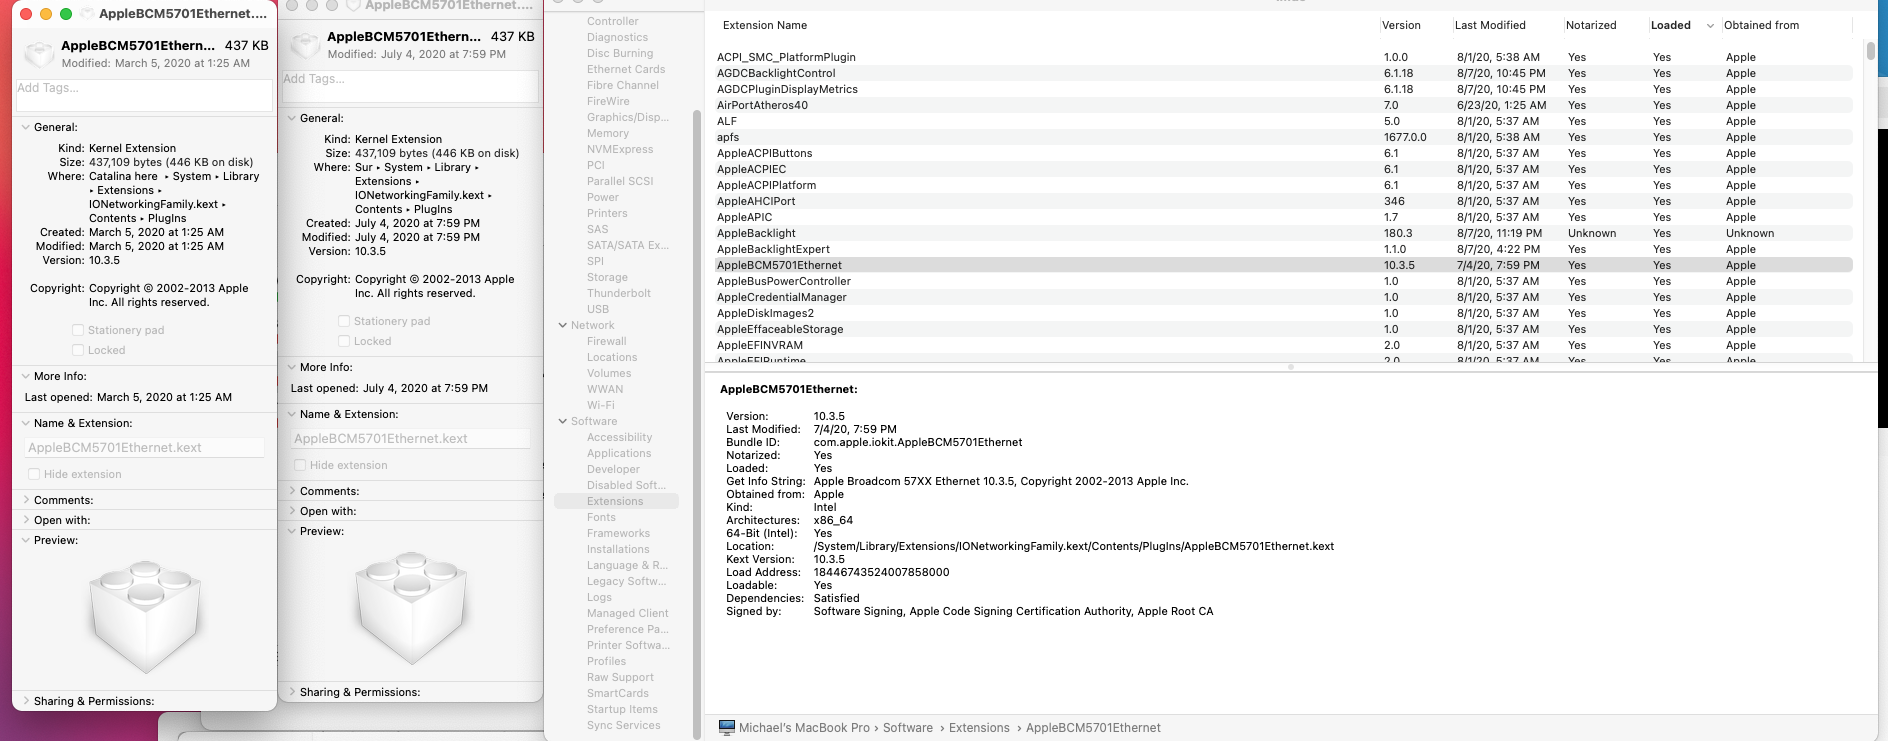Expand Comments section in the March 5 Get Info window
1888x741 pixels.
(x=25, y=500)
